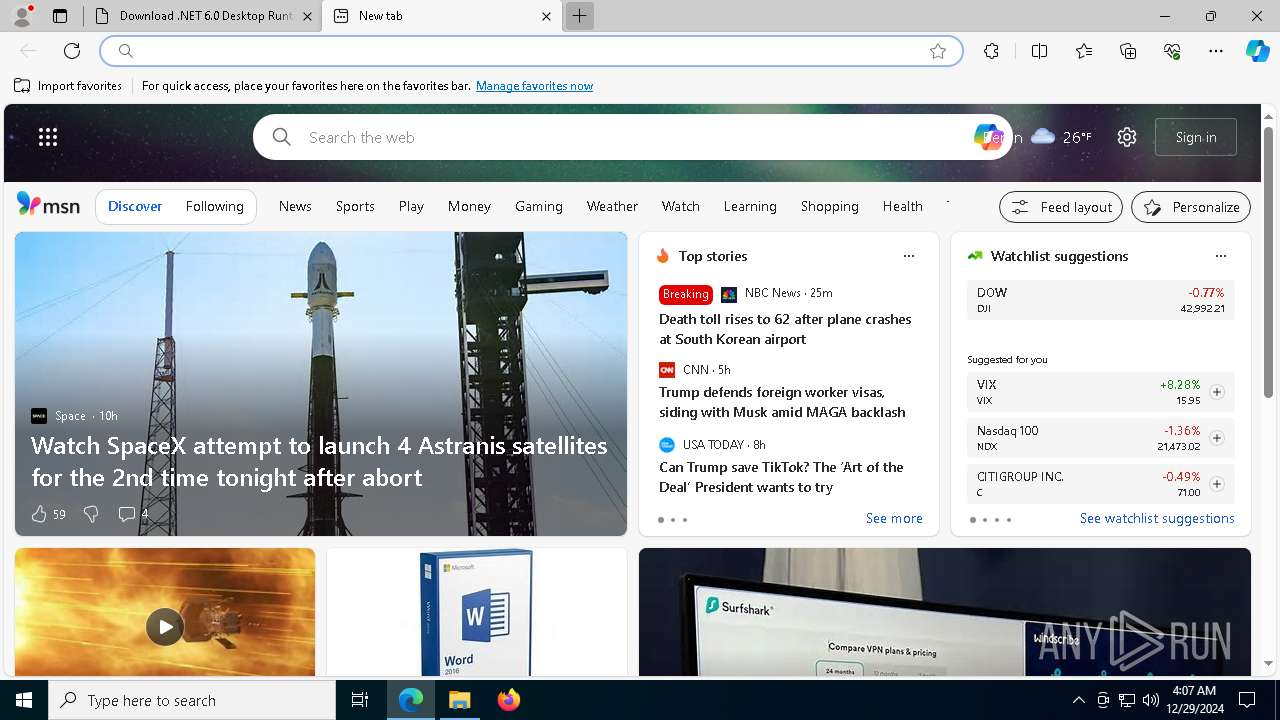Open comments on SpaceX article
Screen dimensions: 1280x720
coord(132,514)
